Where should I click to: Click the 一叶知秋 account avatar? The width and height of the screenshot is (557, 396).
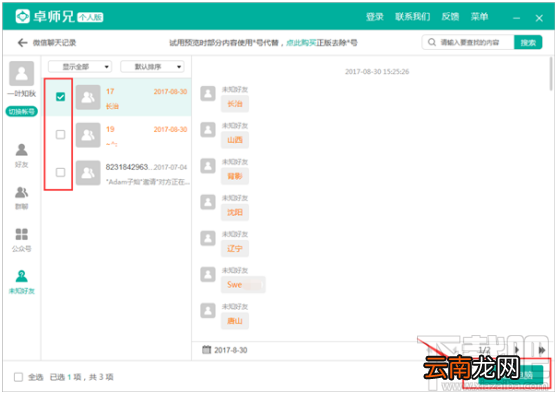click(x=22, y=74)
